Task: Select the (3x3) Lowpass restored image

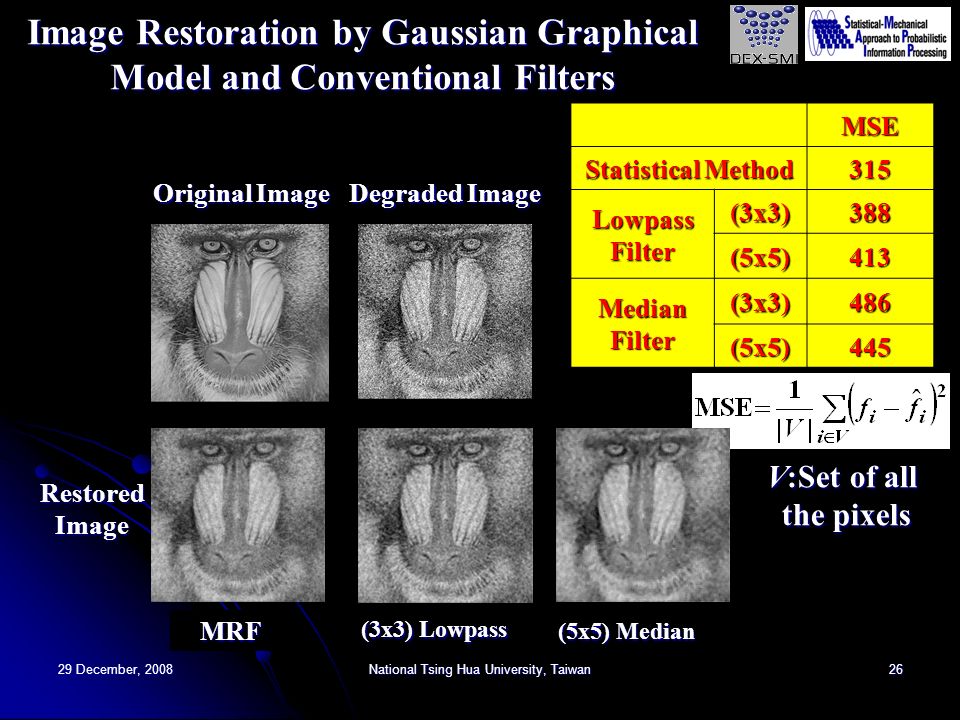Action: click(x=445, y=515)
